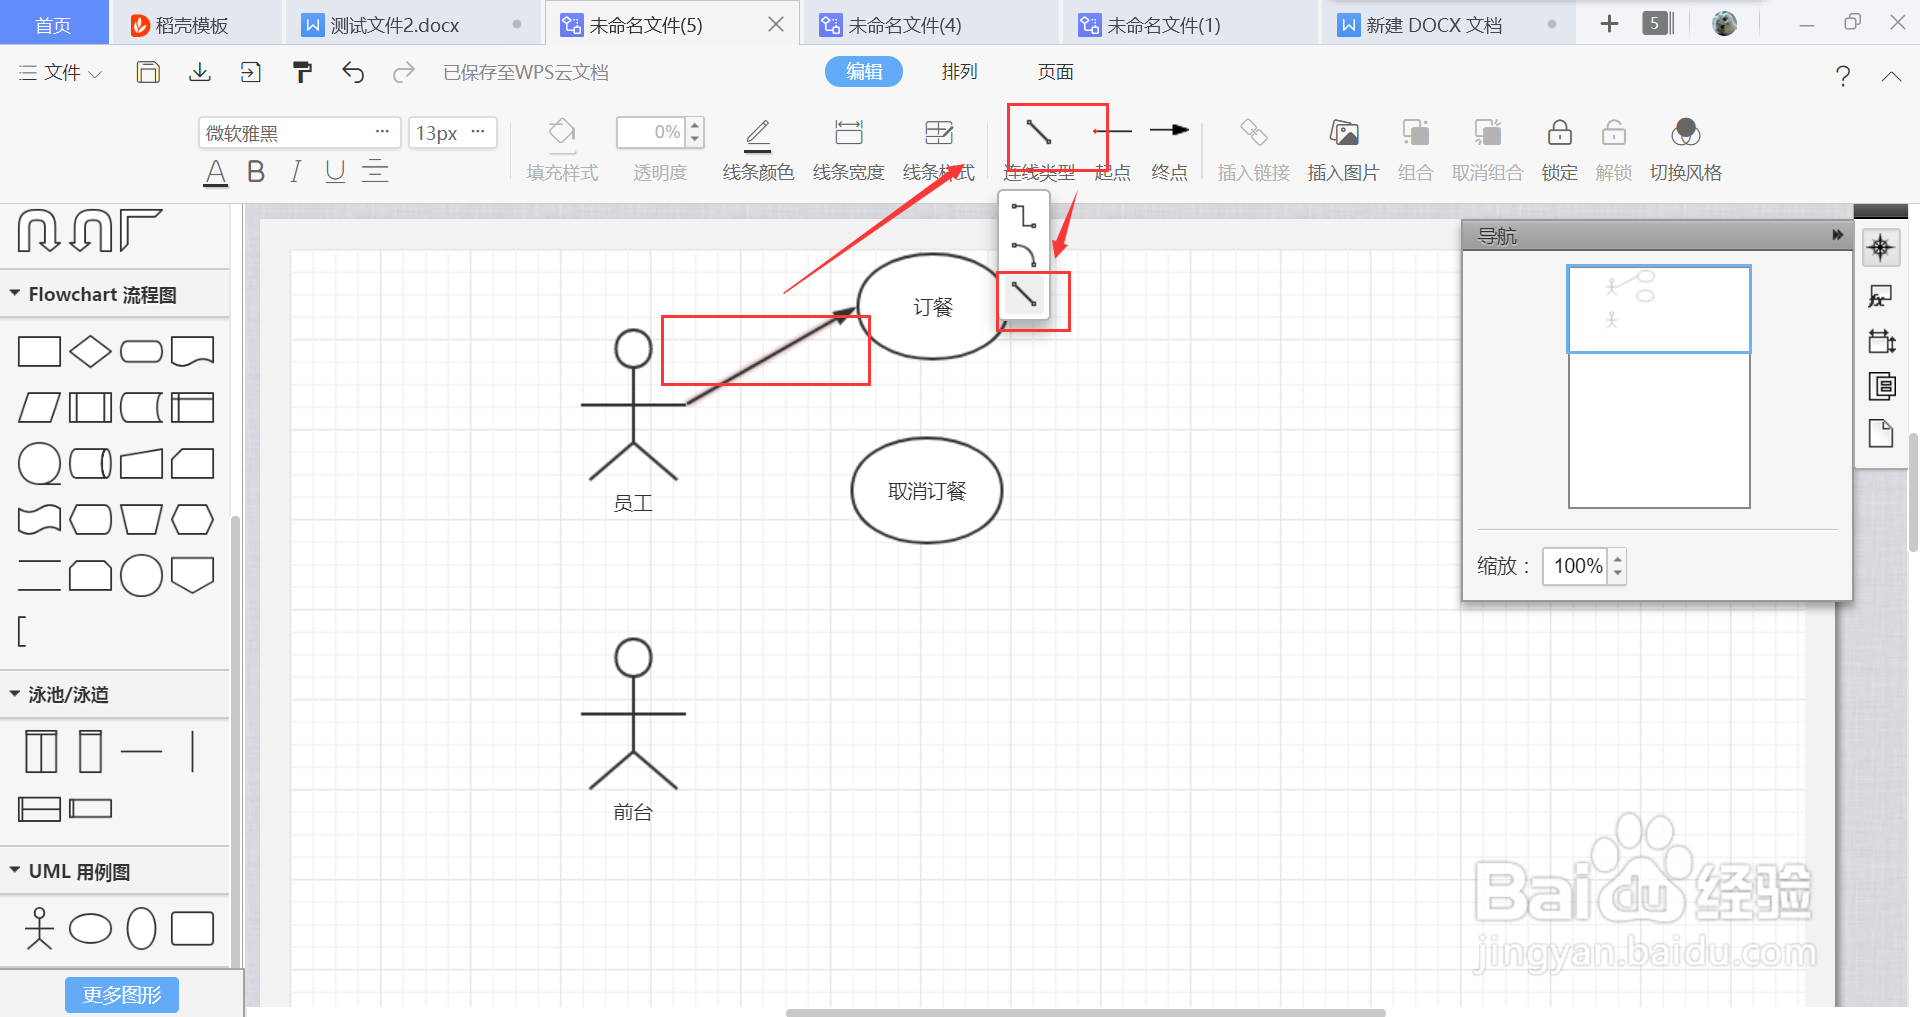Select the 取消订餐 ellipse on canvas
This screenshot has width=1920, height=1017.
927,491
